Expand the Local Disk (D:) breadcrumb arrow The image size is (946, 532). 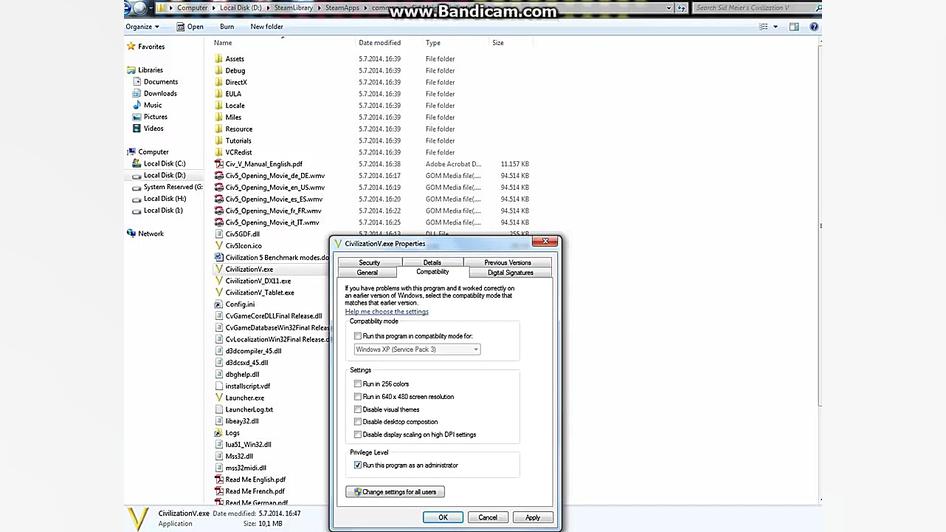268,8
